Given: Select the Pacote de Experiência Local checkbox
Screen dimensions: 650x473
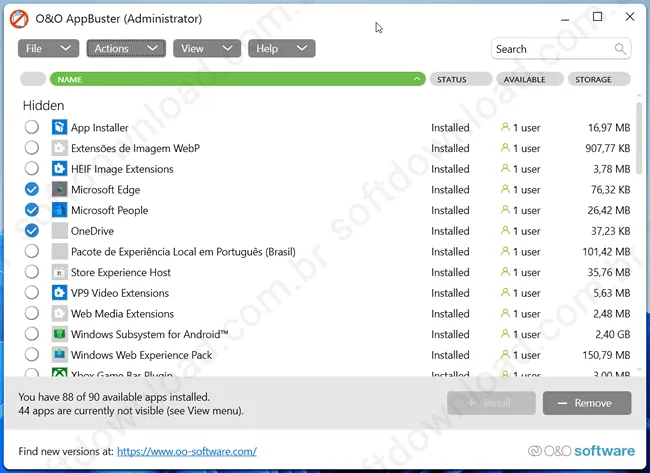Looking at the screenshot, I should pos(32,251).
